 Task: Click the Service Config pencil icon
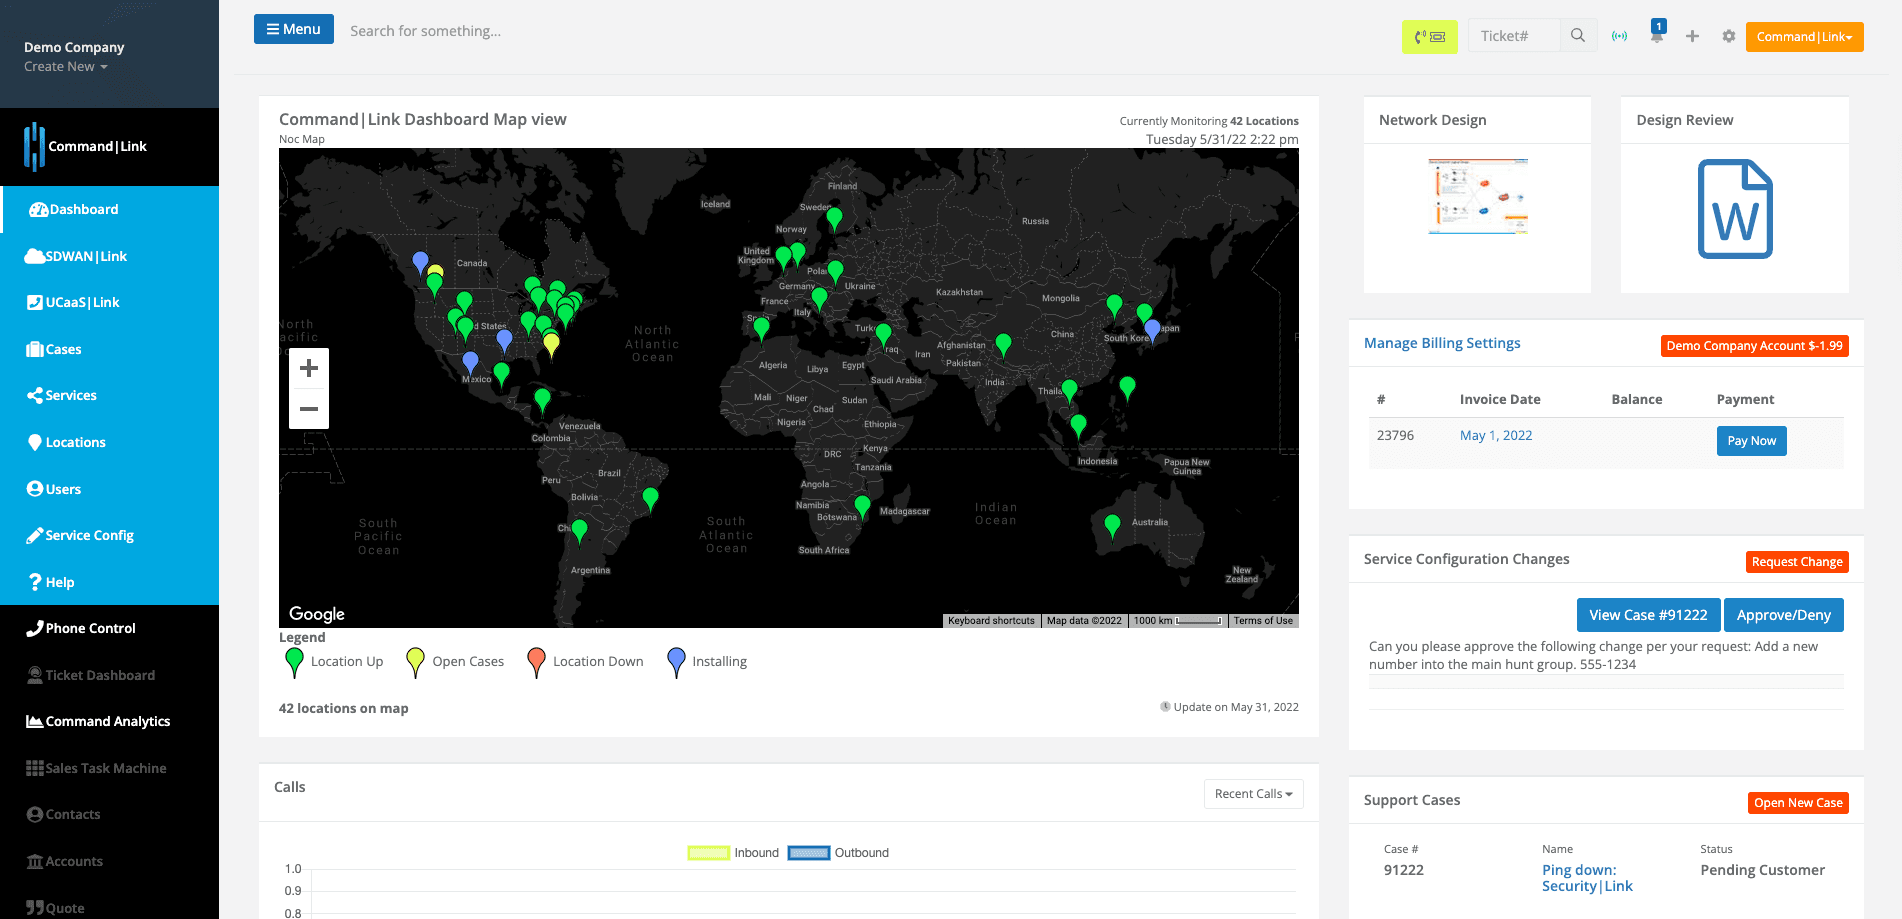click(x=35, y=535)
